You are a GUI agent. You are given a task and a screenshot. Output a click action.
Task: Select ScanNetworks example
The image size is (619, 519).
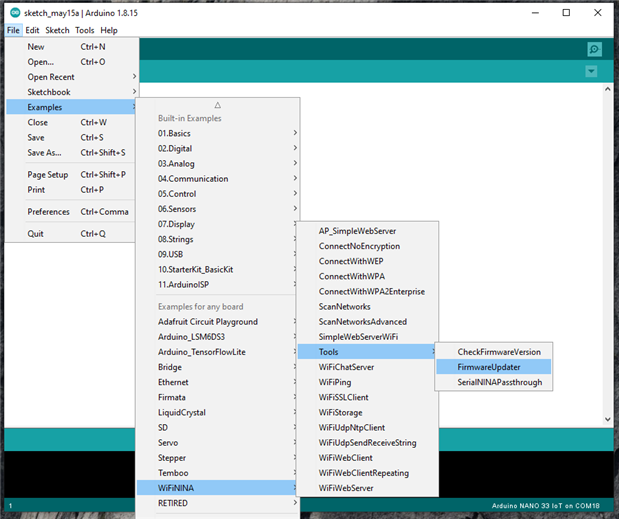tap(344, 306)
